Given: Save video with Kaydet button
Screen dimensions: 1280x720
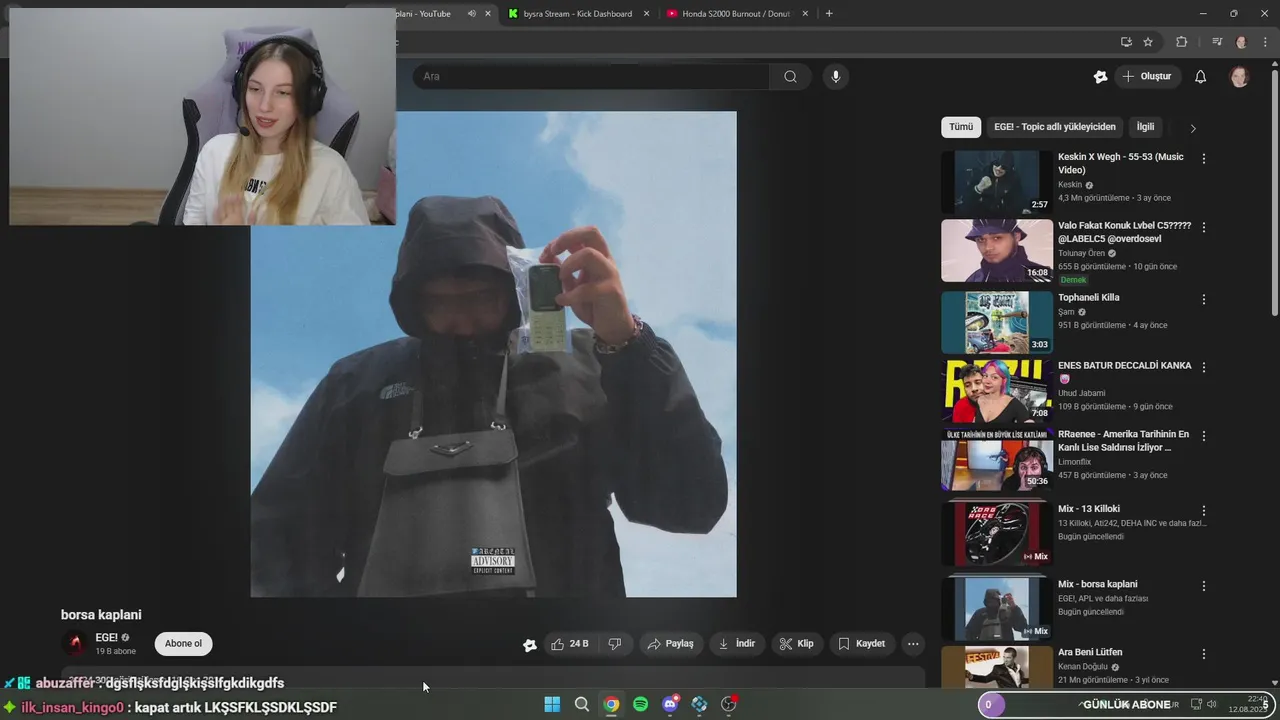Looking at the screenshot, I should point(861,644).
